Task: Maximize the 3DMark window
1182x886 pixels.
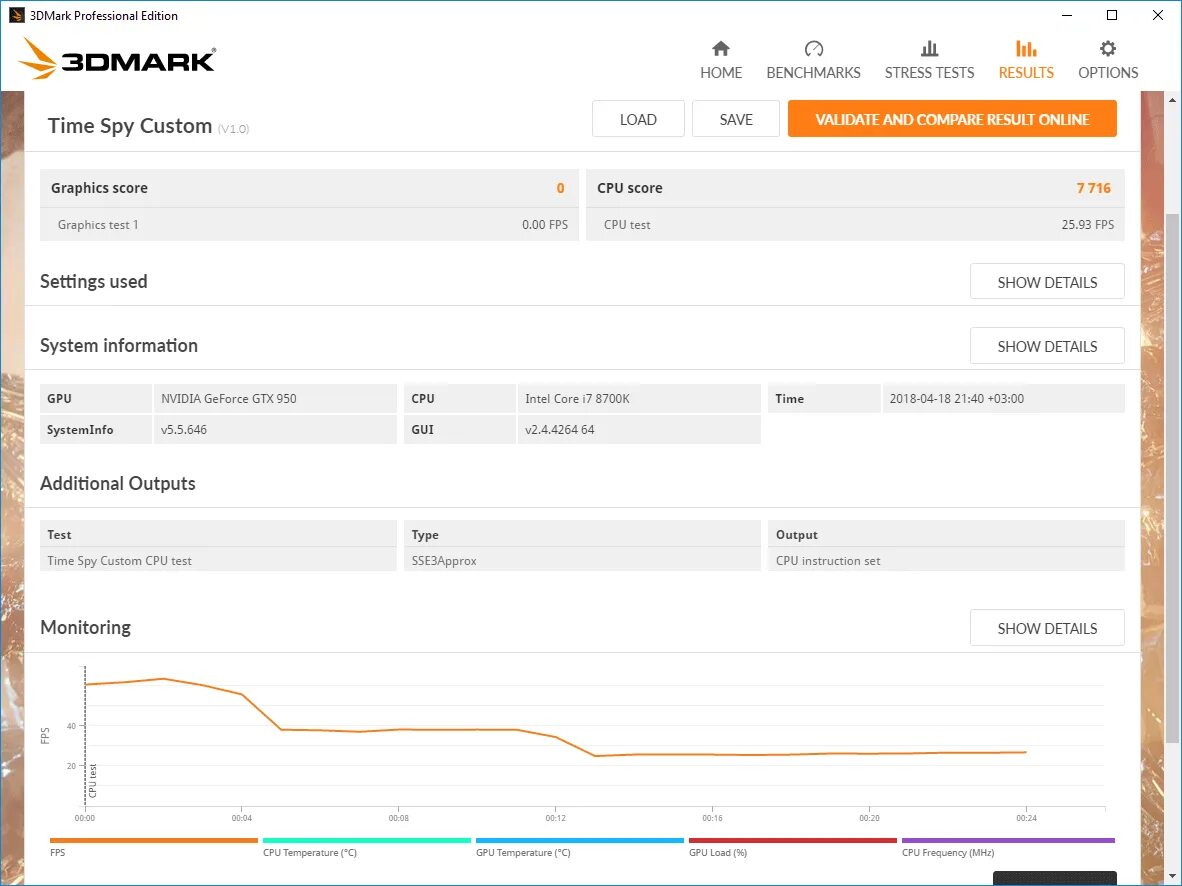Action: (1111, 15)
